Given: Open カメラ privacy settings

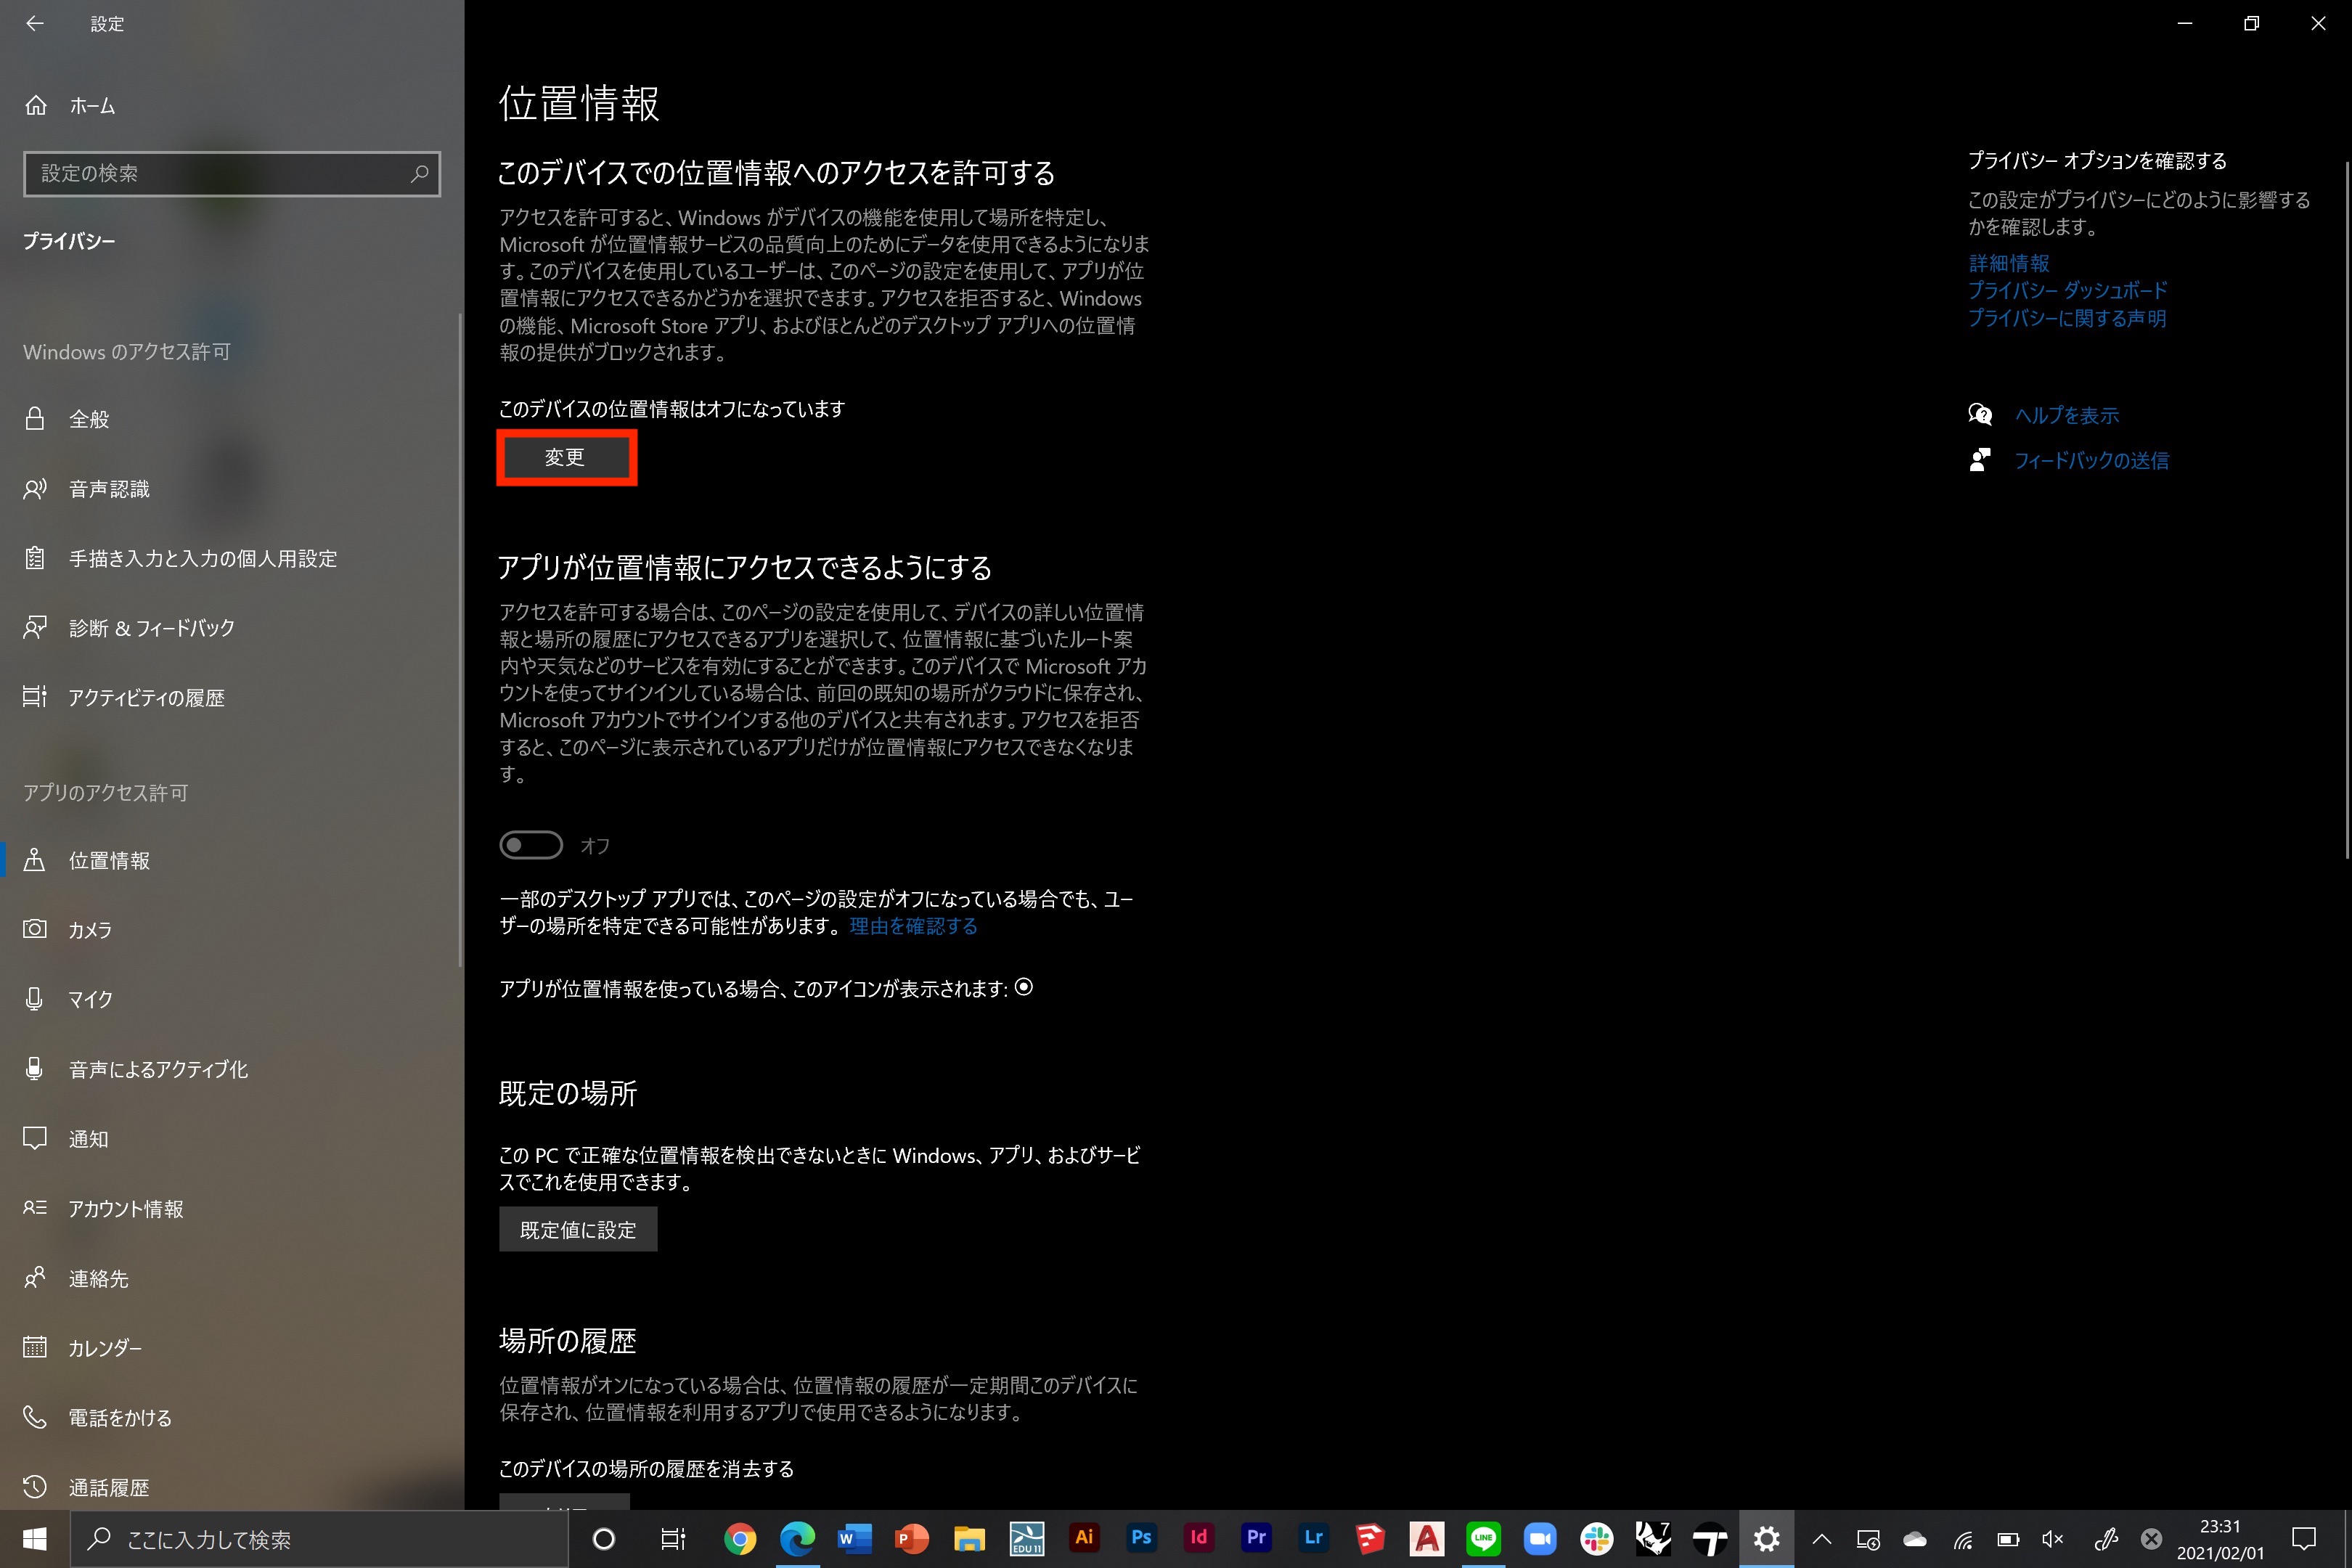Looking at the screenshot, I should 90,930.
